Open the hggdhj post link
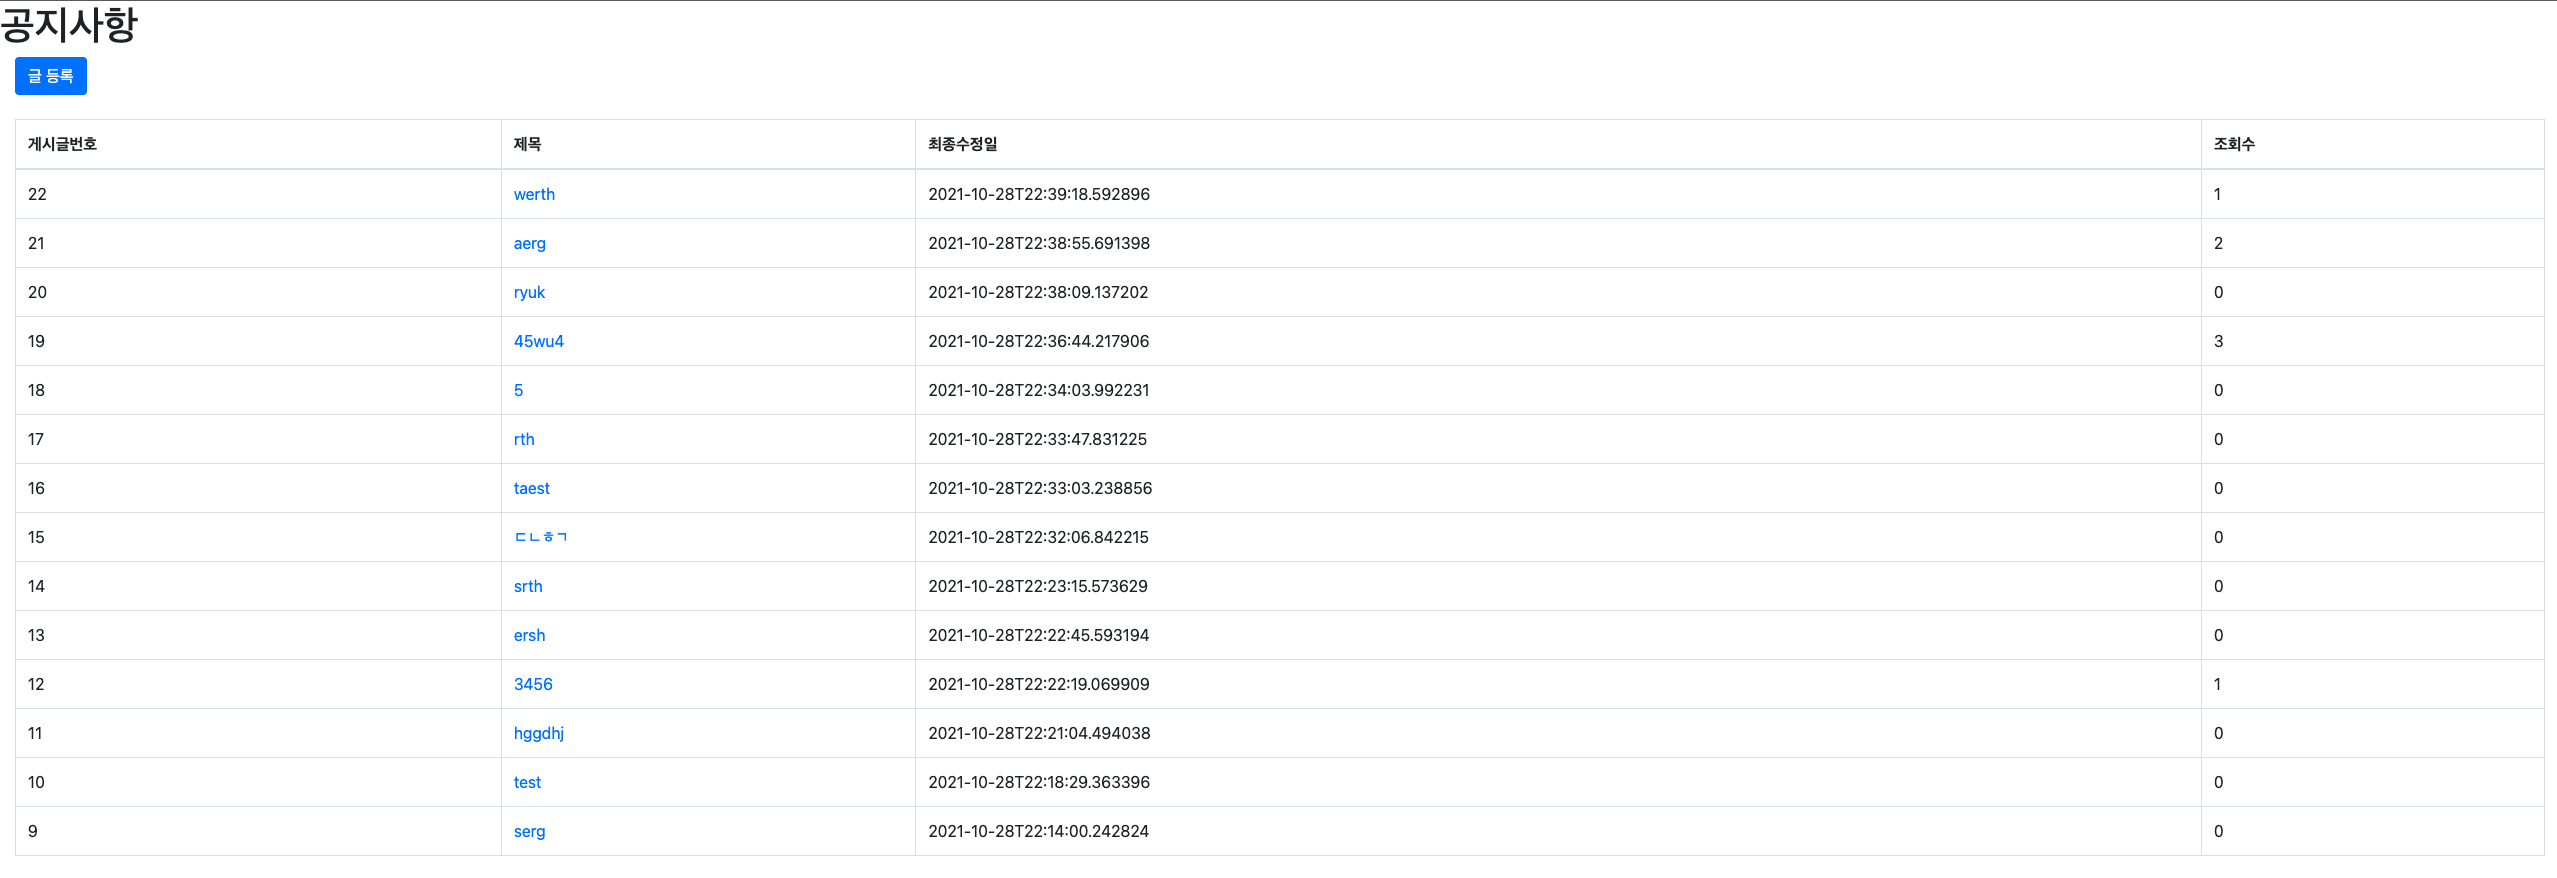This screenshot has width=2557, height=878. click(539, 733)
